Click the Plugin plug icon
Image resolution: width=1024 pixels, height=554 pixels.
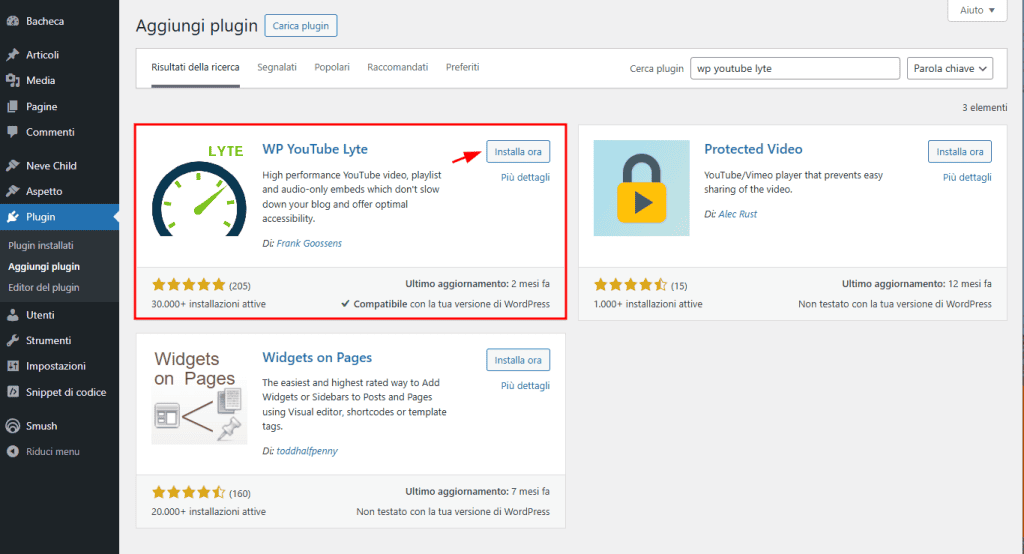(x=12, y=217)
